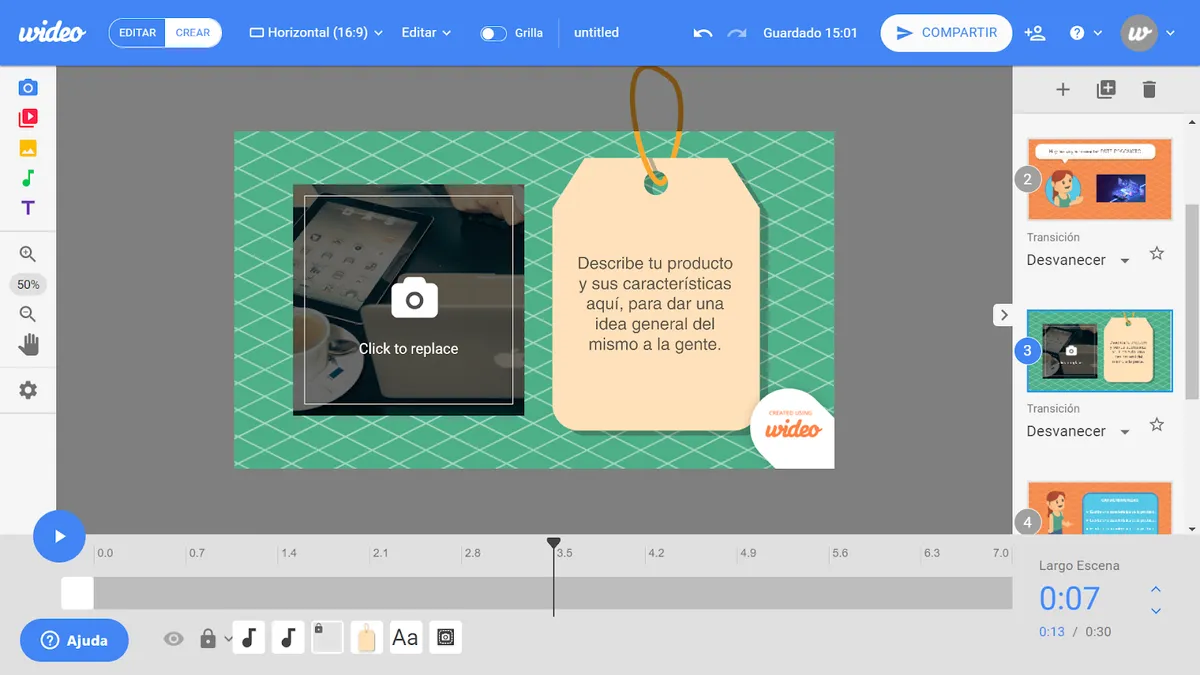Toggle visibility with the eye icon
Screen dimensions: 1200x675
174,638
